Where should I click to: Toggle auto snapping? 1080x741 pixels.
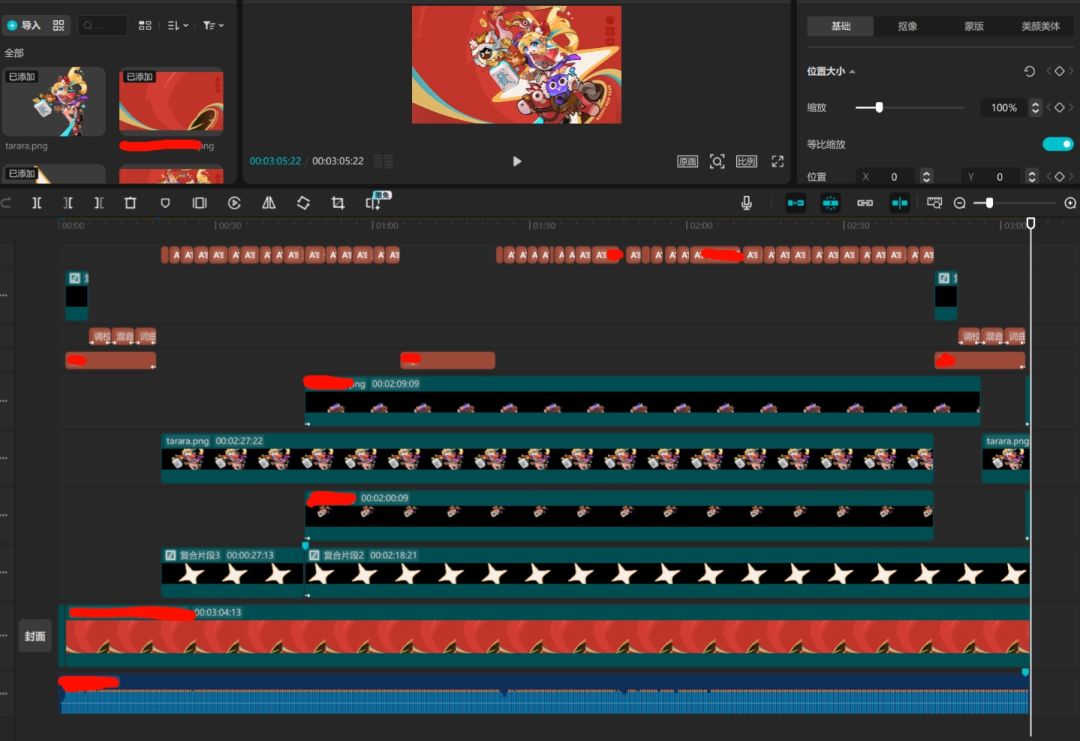[x=830, y=203]
